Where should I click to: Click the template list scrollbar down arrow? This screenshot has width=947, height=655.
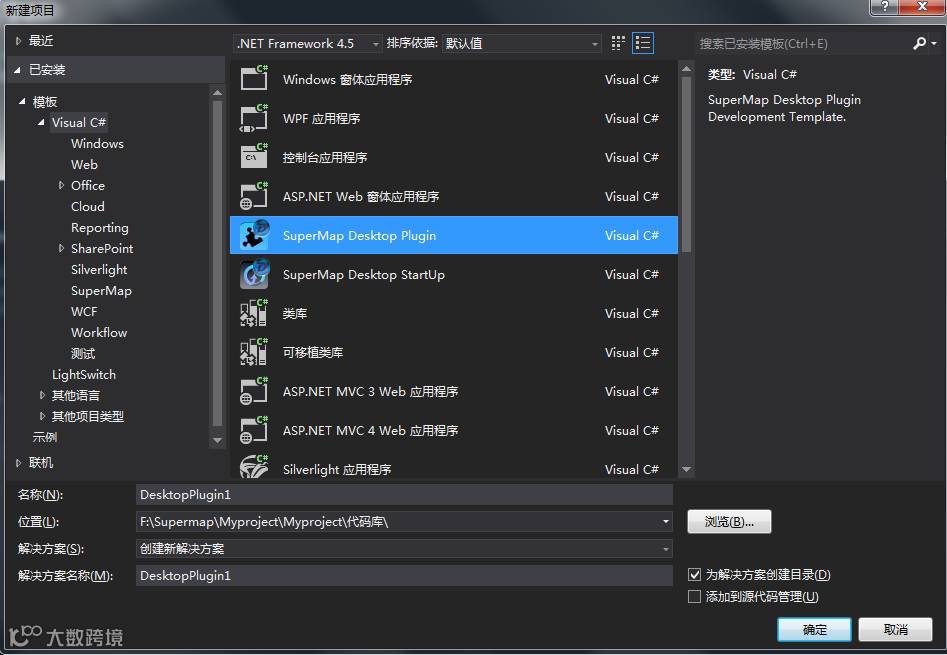click(686, 469)
